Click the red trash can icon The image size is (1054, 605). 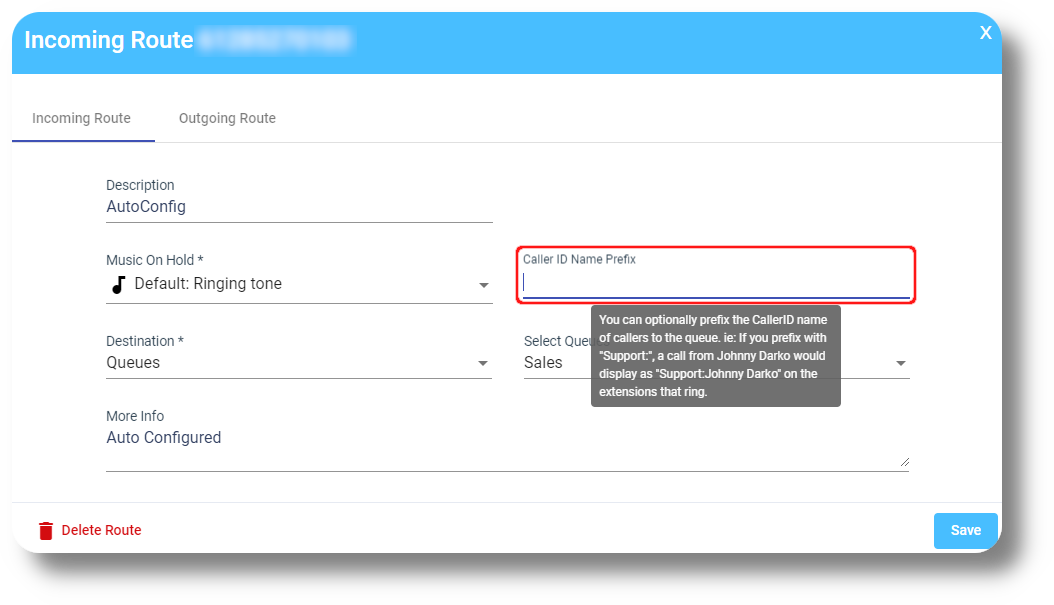click(x=46, y=531)
